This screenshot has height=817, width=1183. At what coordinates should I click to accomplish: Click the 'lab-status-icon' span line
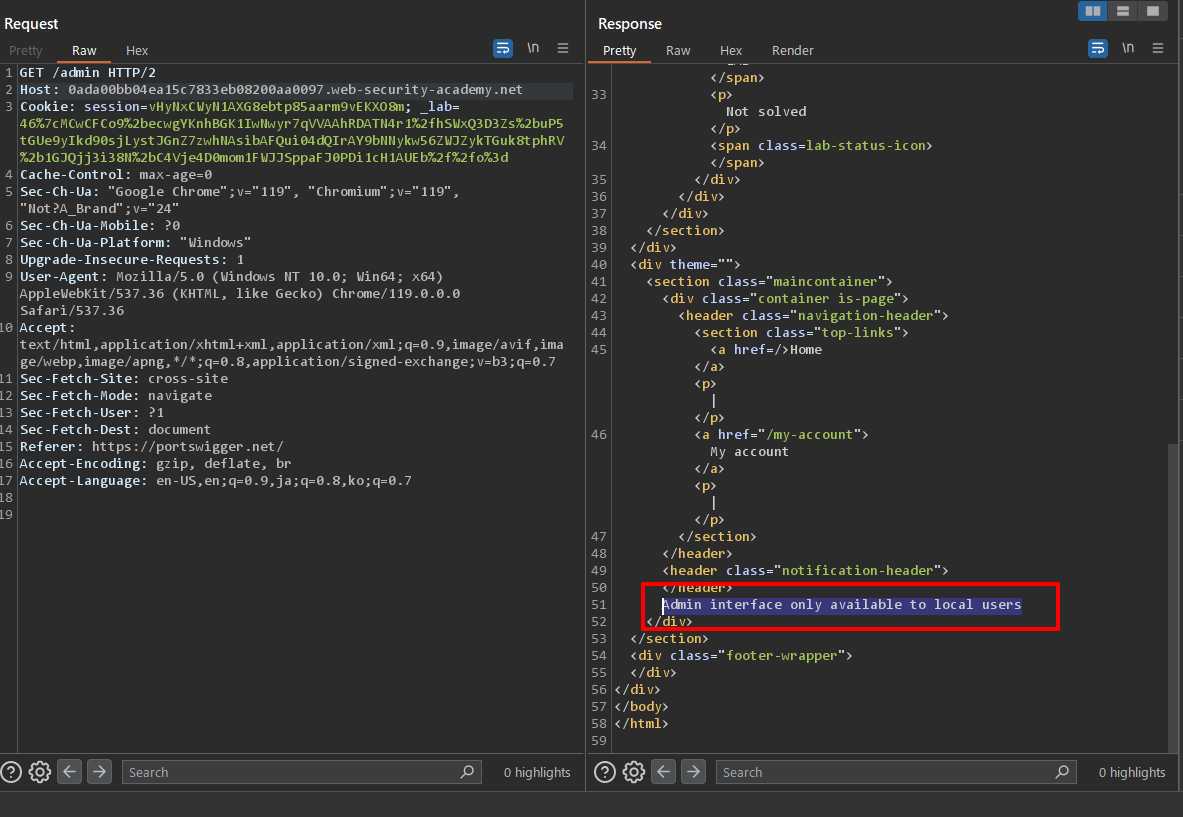821,145
